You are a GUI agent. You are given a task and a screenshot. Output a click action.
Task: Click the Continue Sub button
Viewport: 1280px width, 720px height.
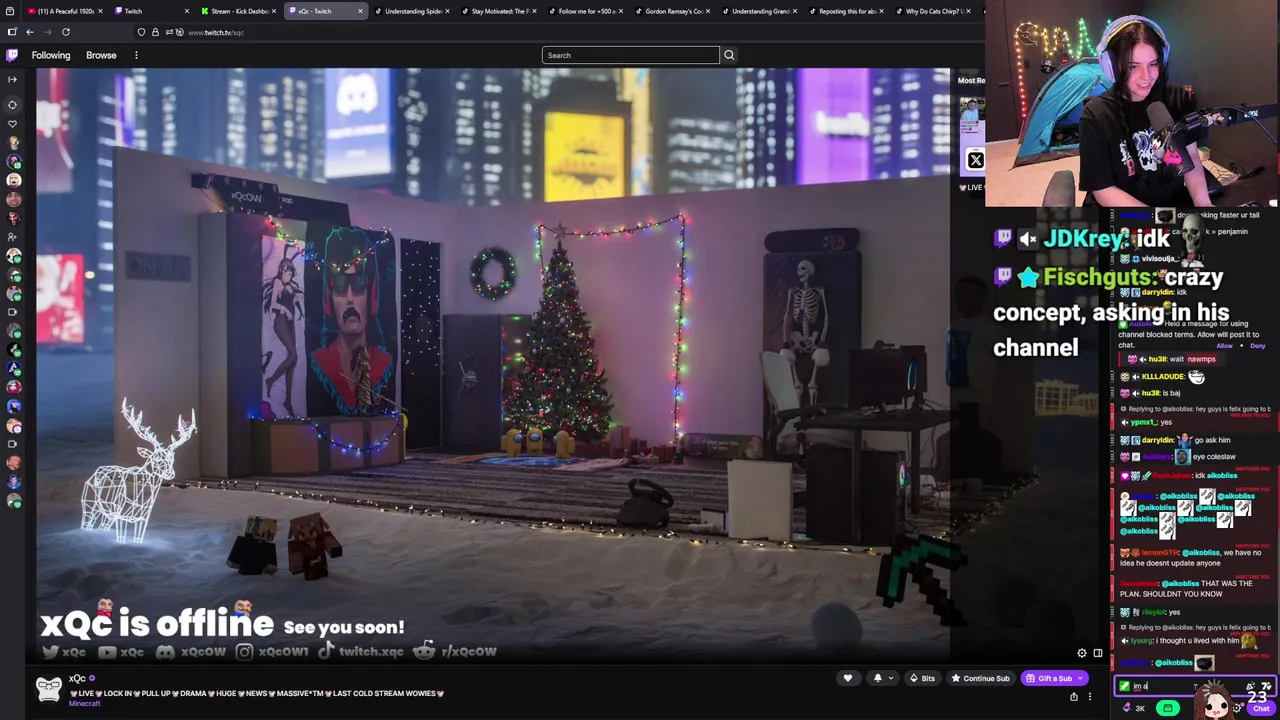pyautogui.click(x=980, y=678)
